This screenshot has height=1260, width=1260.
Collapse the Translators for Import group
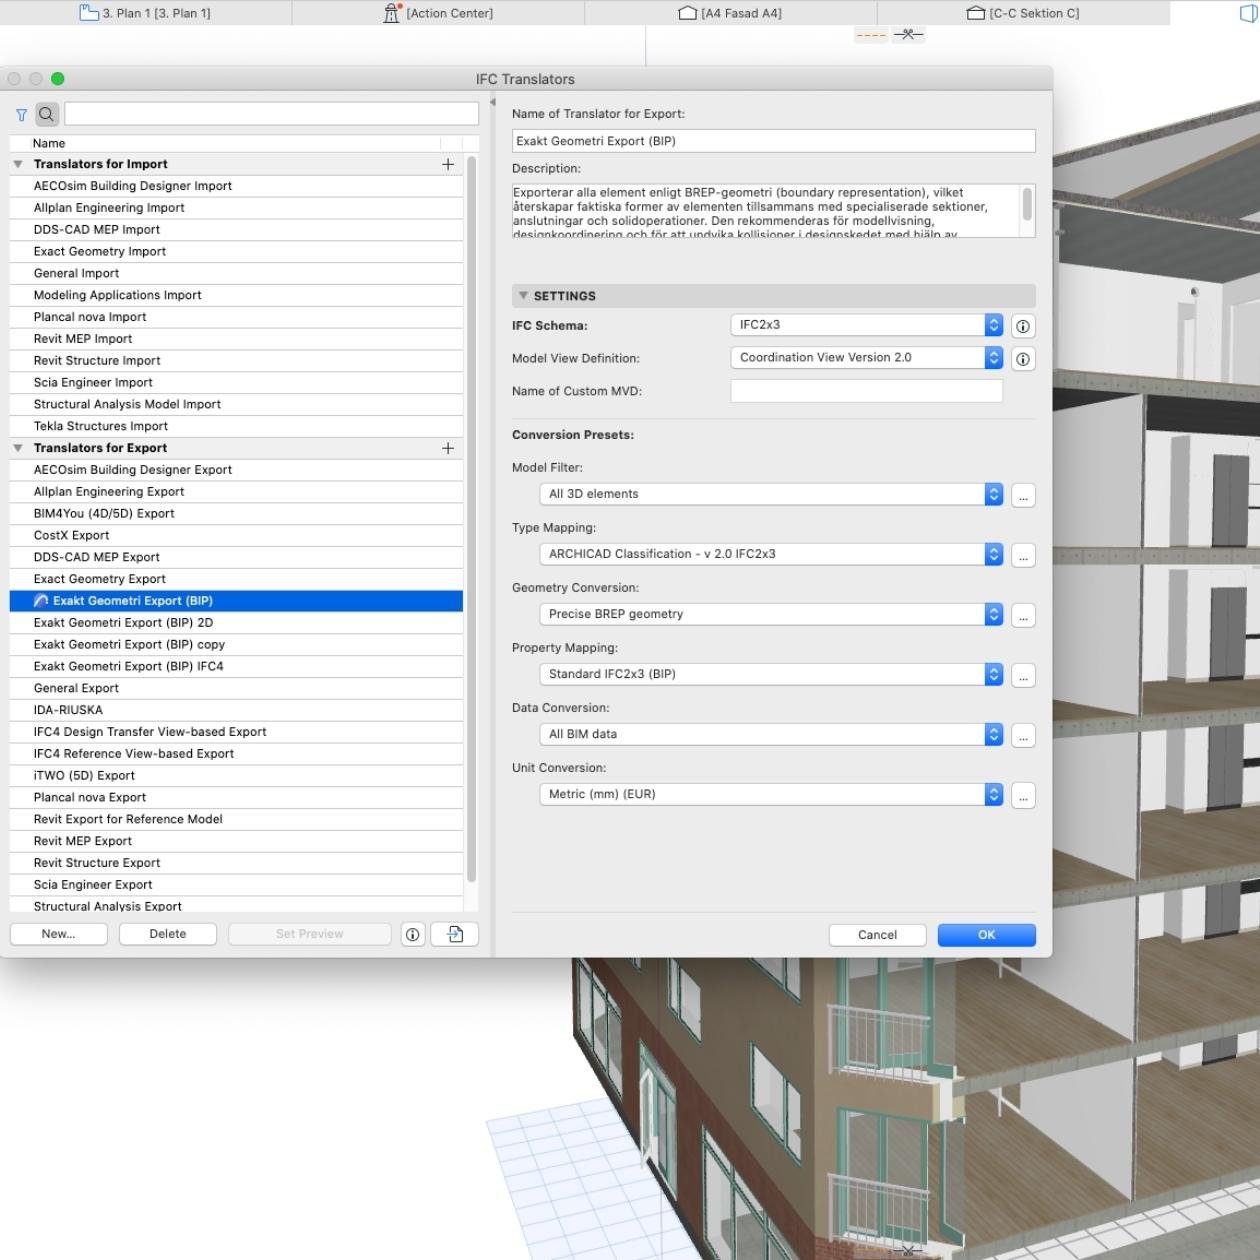tap(18, 164)
